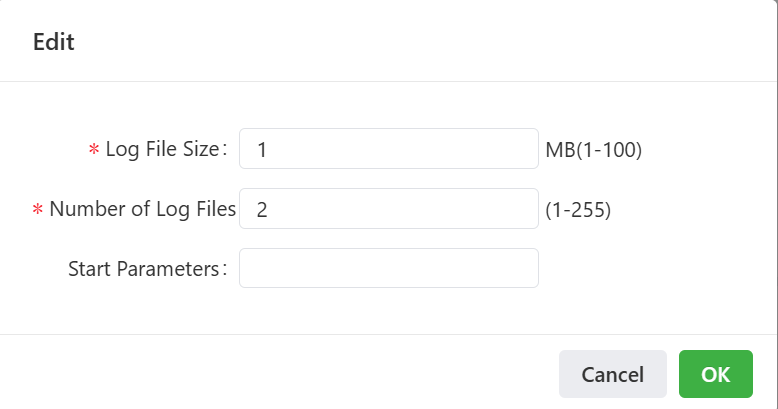Click the "Start Parameters" label text

tap(146, 268)
